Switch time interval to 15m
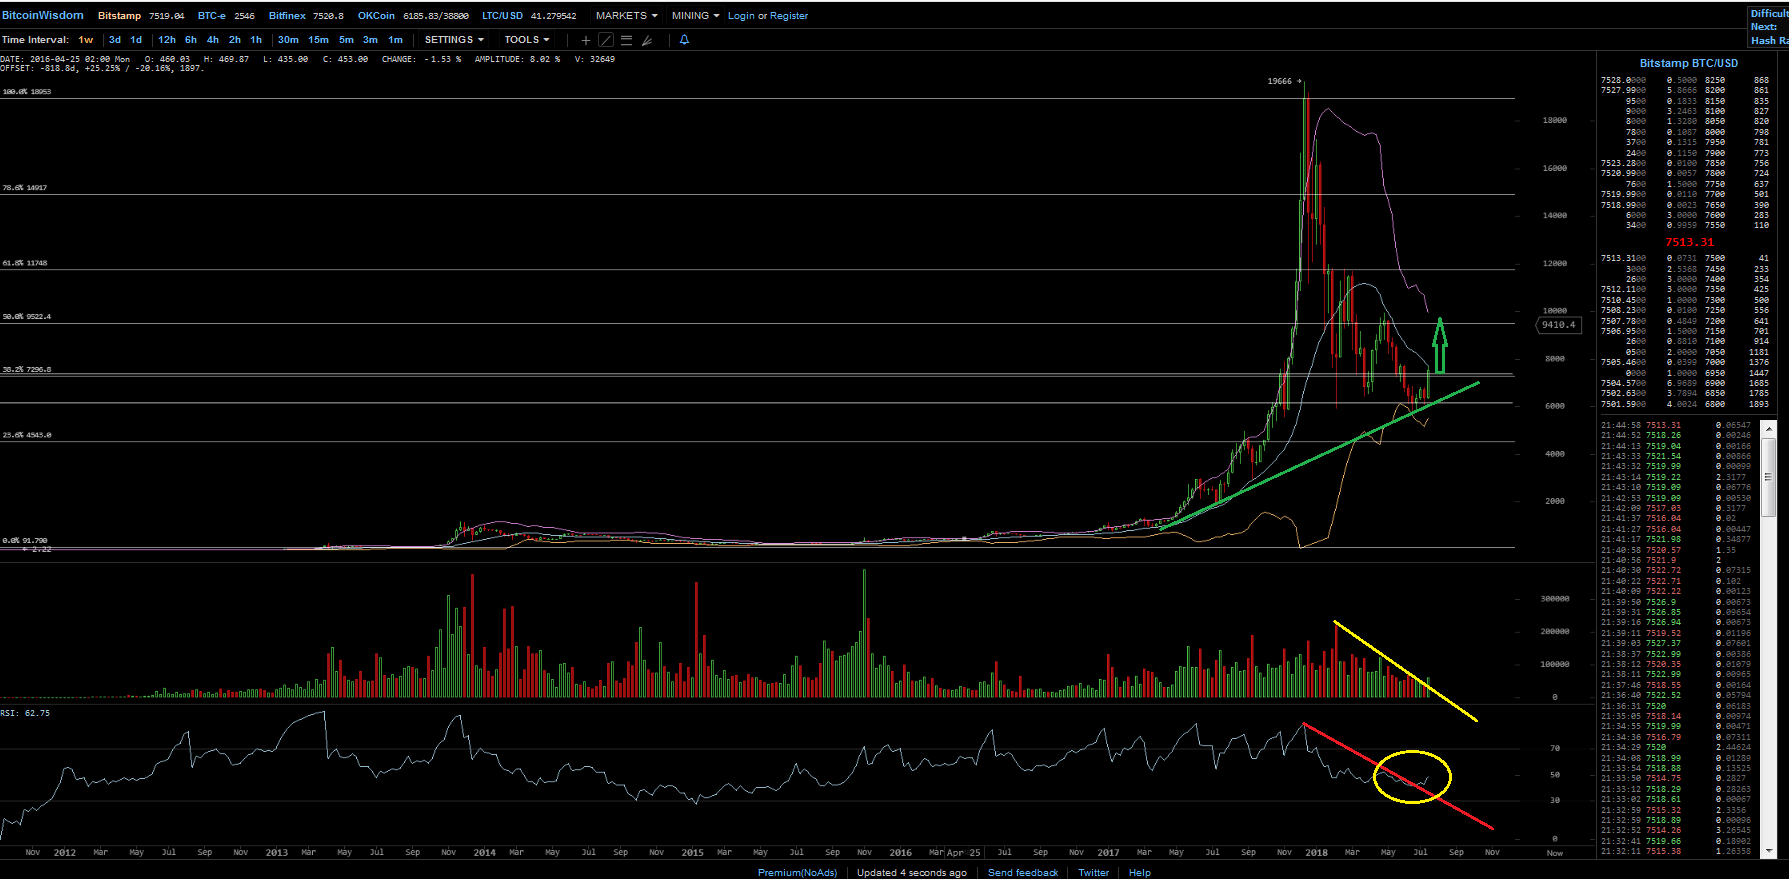This screenshot has width=1789, height=879. pyautogui.click(x=318, y=40)
